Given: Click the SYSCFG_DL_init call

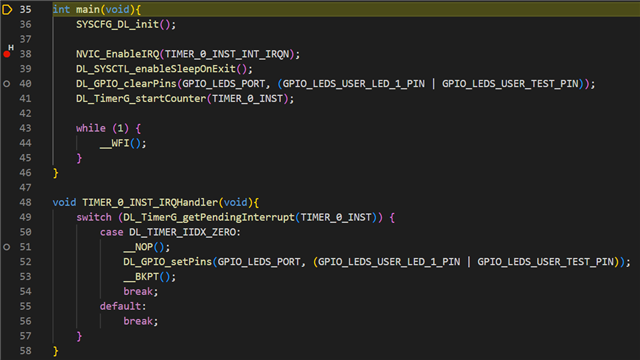Looking at the screenshot, I should pos(117,24).
